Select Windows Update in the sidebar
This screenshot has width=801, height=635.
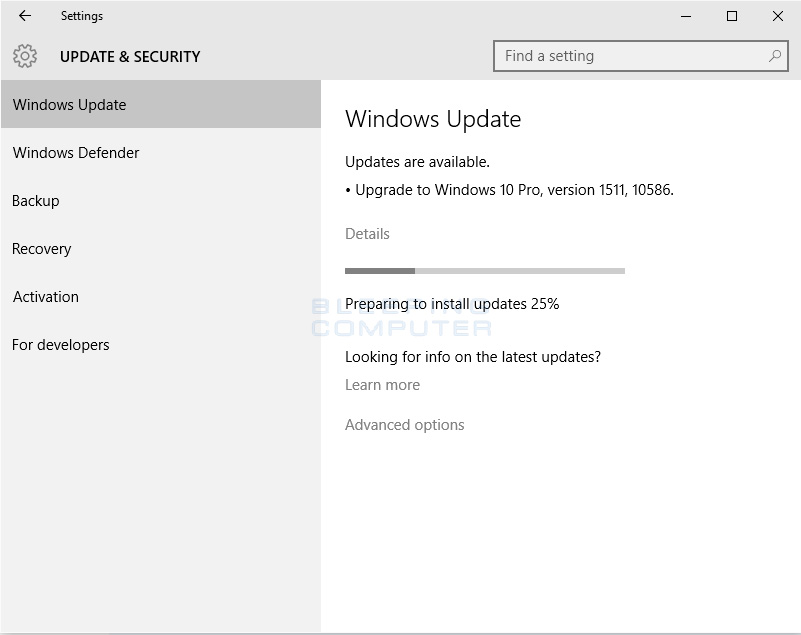pyautogui.click(x=69, y=104)
